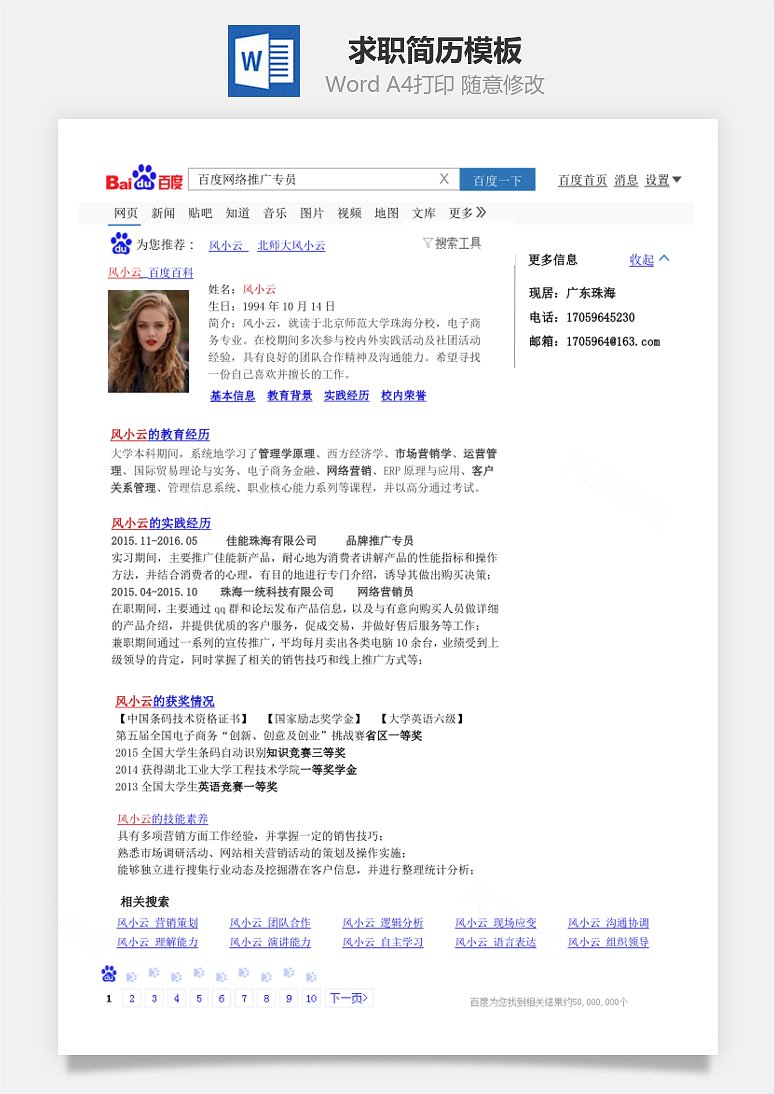Click the 求职简历模板 title text
Screen dimensions: 774x1094
click(x=435, y=50)
